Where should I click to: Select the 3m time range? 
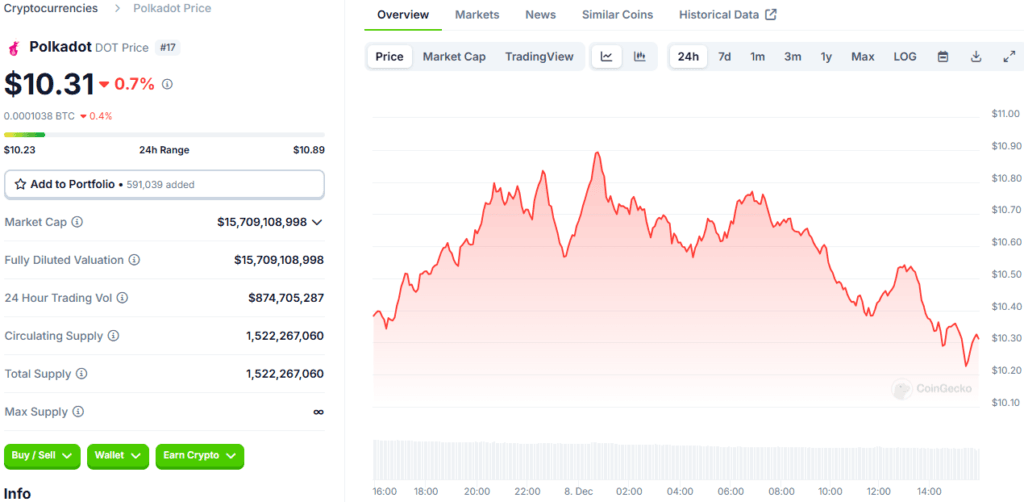point(792,57)
